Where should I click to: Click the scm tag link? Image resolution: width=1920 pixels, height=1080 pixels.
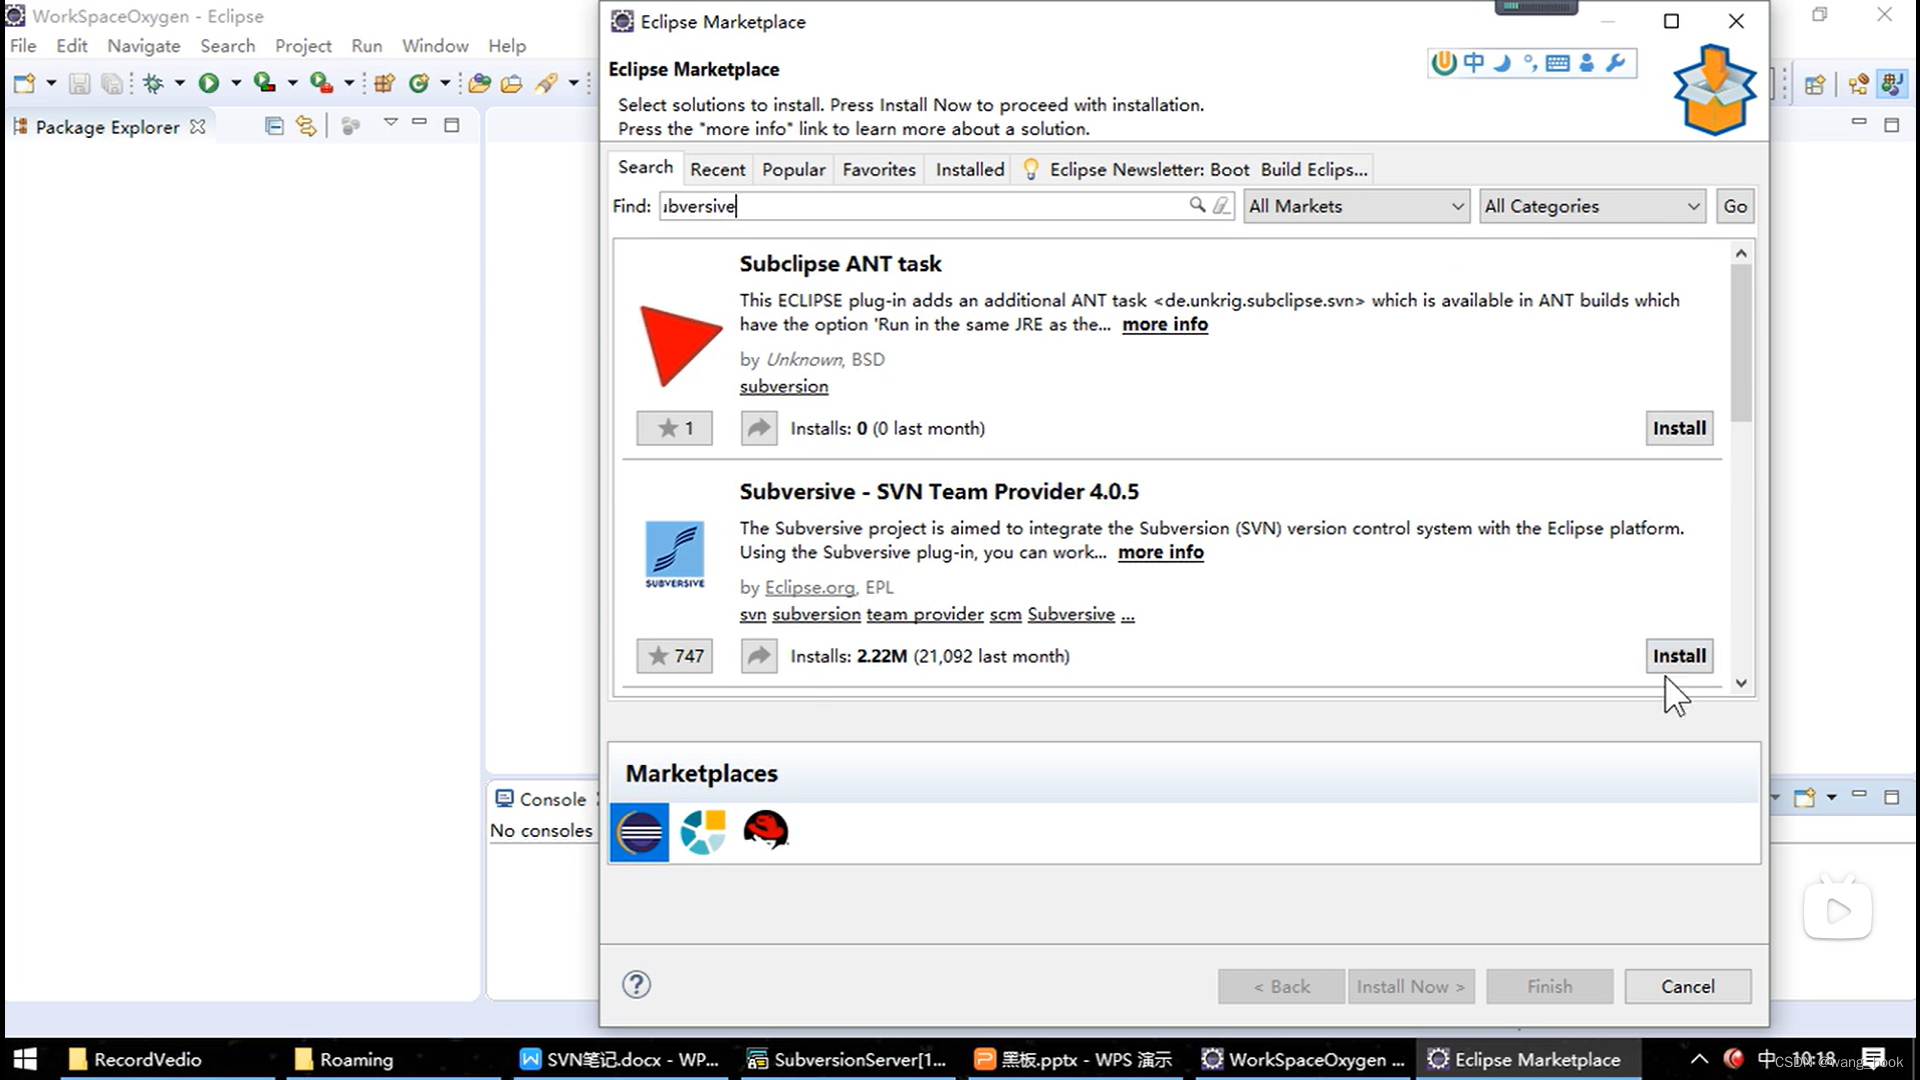(1005, 614)
